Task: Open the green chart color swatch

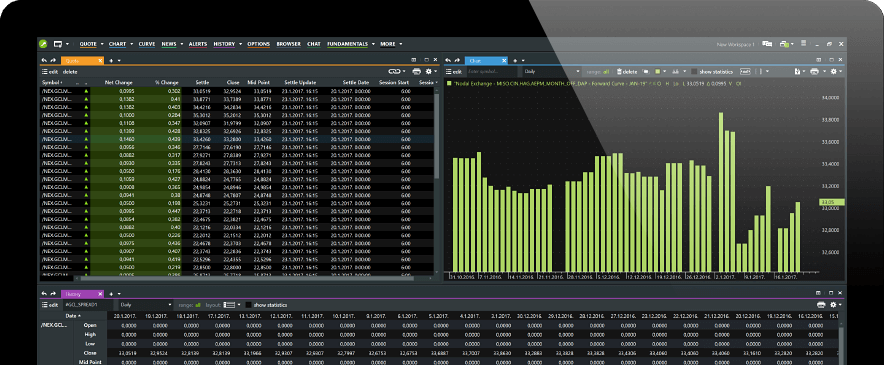Action: (x=657, y=72)
